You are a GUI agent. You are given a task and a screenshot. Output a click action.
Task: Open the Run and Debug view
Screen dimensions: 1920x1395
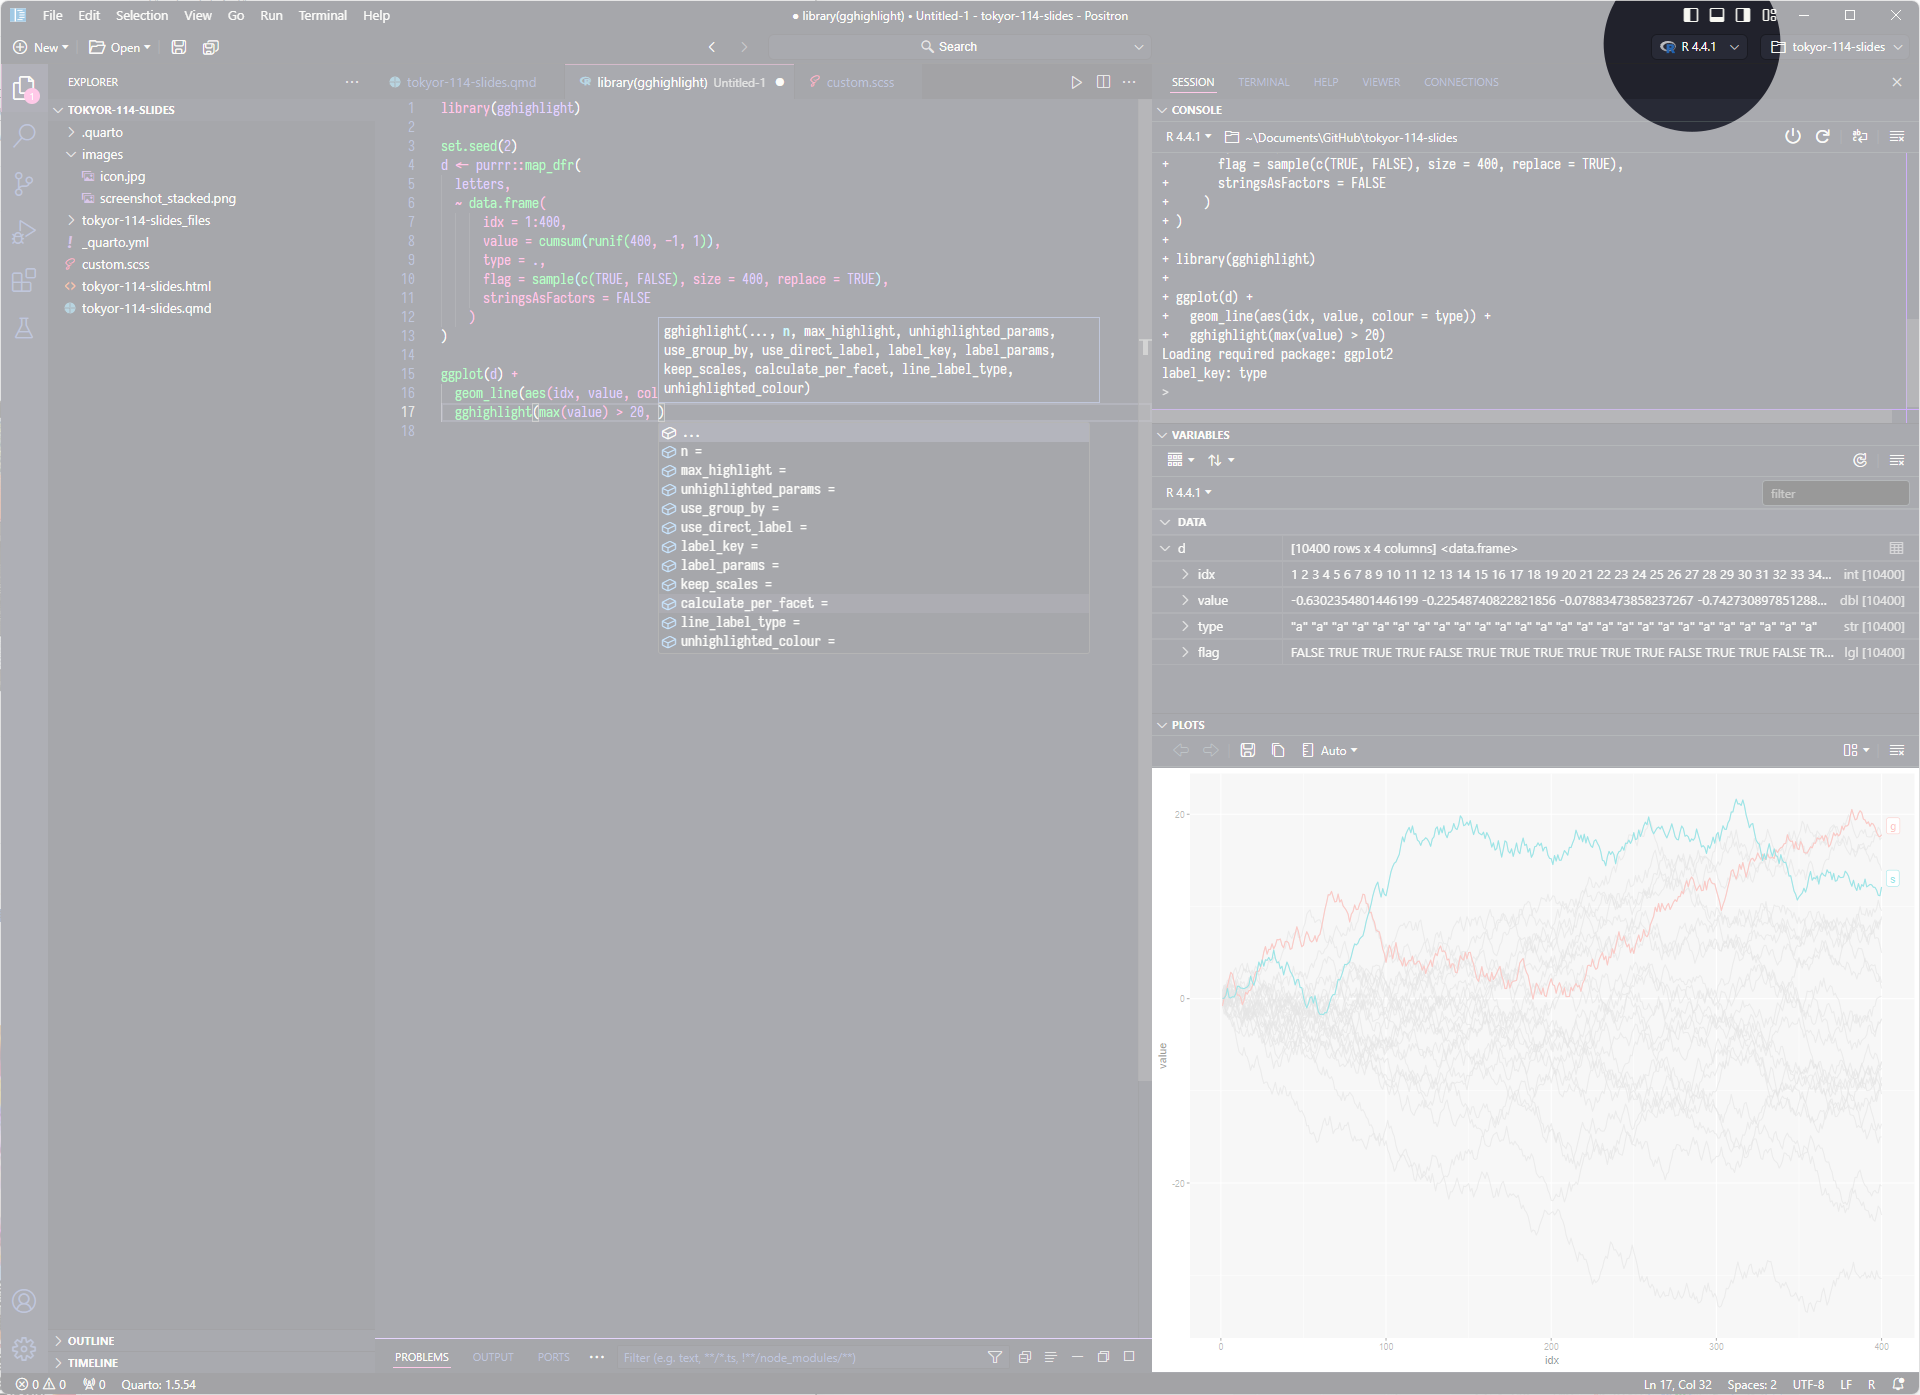(x=24, y=232)
